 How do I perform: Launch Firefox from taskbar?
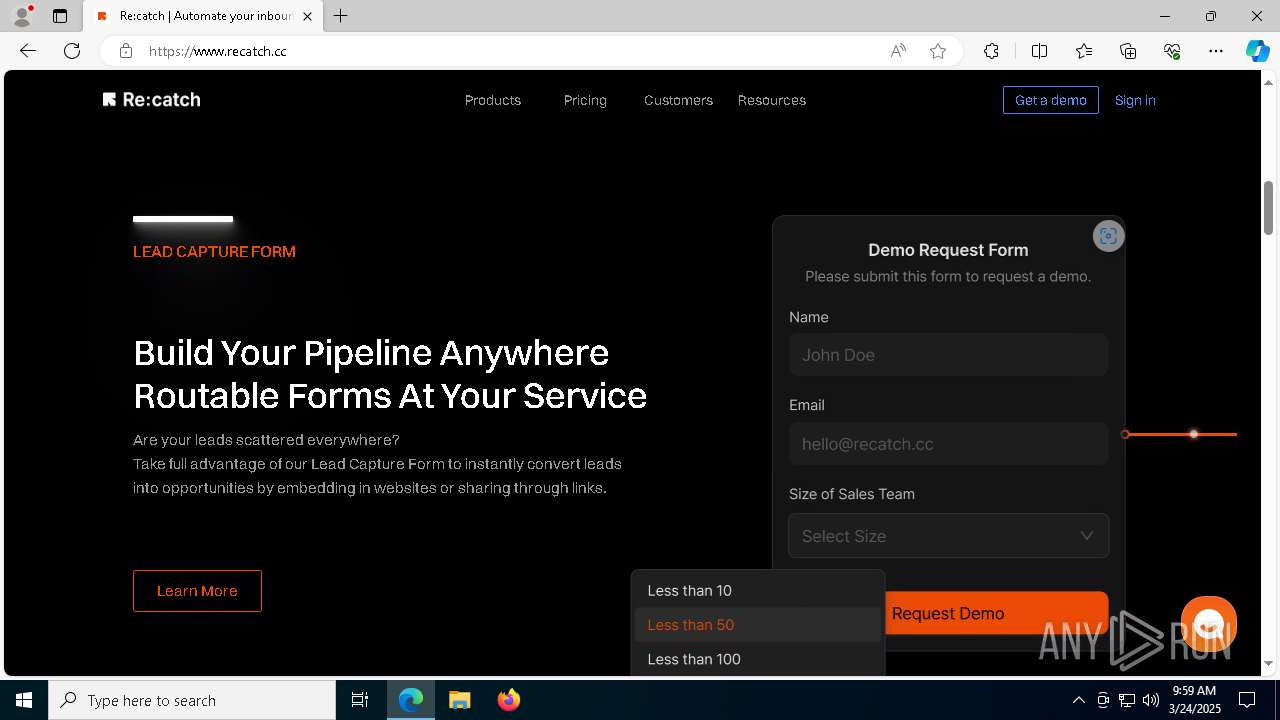(509, 700)
